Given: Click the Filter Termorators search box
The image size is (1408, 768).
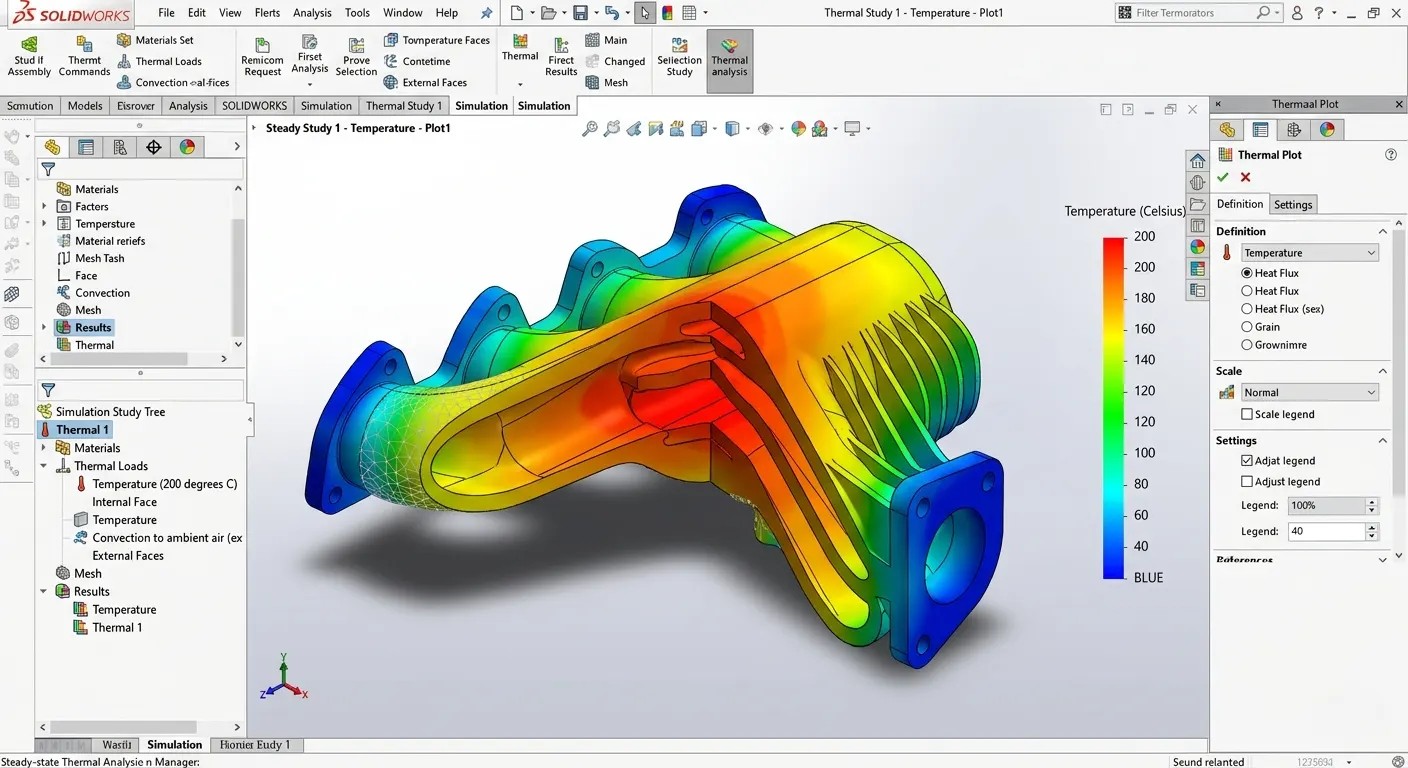Looking at the screenshot, I should [x=1199, y=13].
